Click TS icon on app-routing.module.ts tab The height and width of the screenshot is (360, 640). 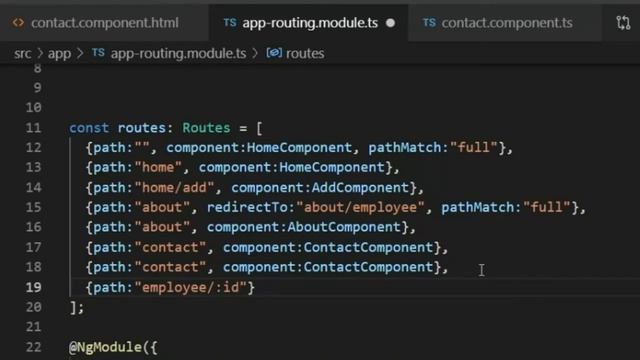(x=230, y=23)
